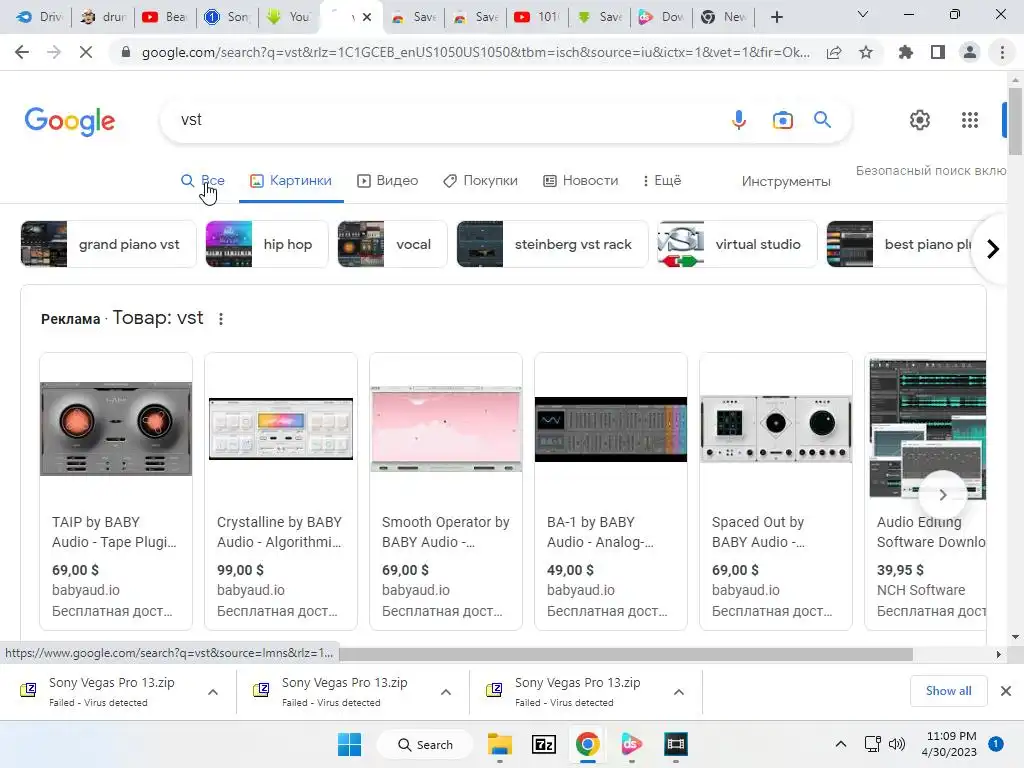
Task: Close the active vst search tab
Action: pyautogui.click(x=367, y=17)
